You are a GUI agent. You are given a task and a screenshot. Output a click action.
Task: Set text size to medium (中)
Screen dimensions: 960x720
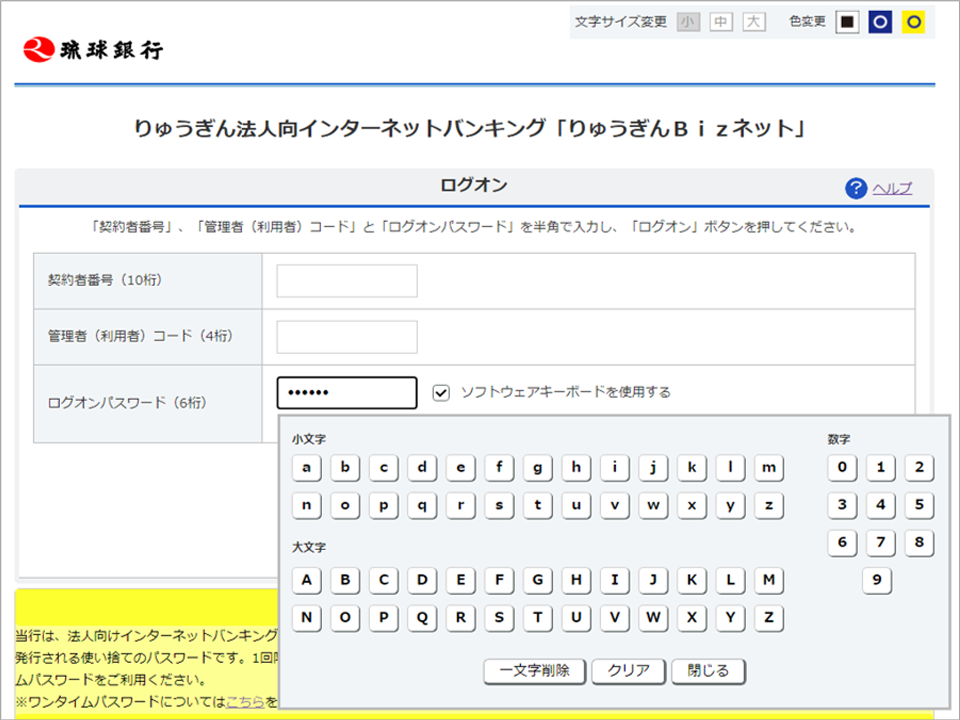[x=721, y=22]
